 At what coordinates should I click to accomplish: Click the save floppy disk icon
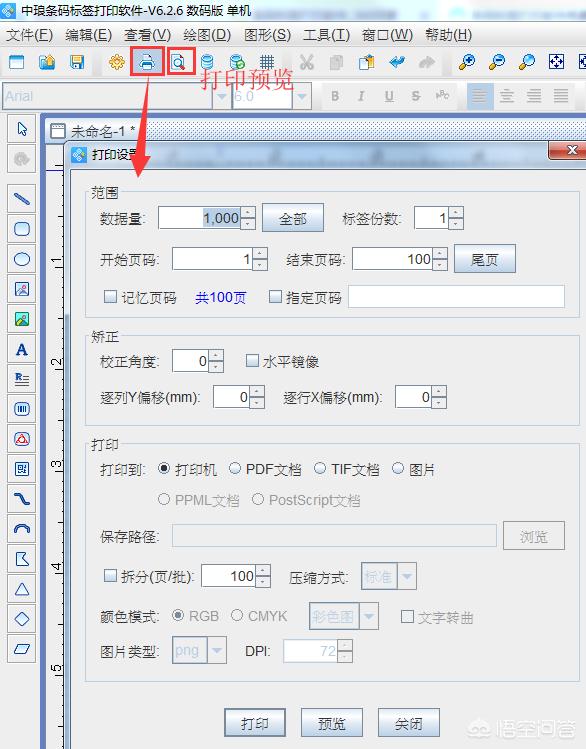77,62
